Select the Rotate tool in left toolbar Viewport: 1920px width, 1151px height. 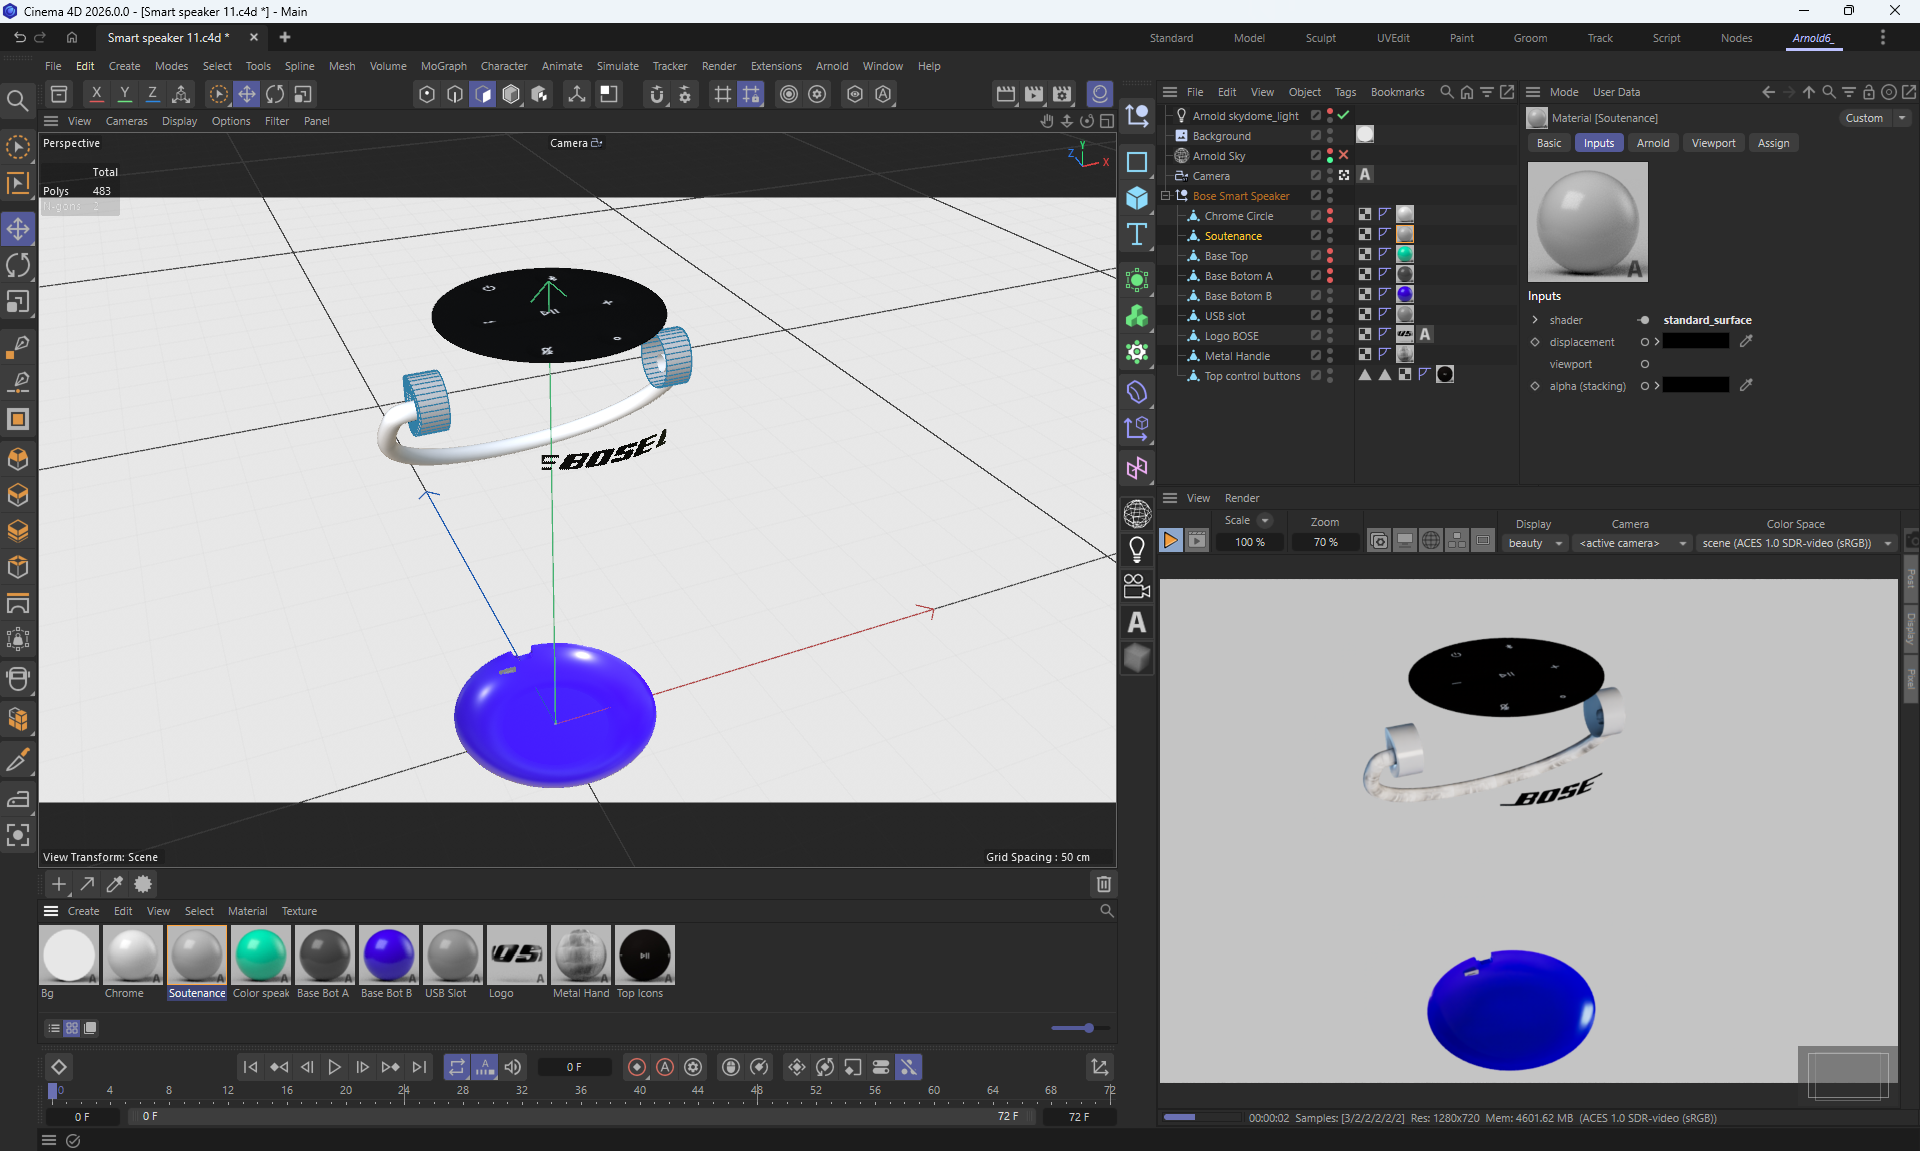[x=18, y=265]
